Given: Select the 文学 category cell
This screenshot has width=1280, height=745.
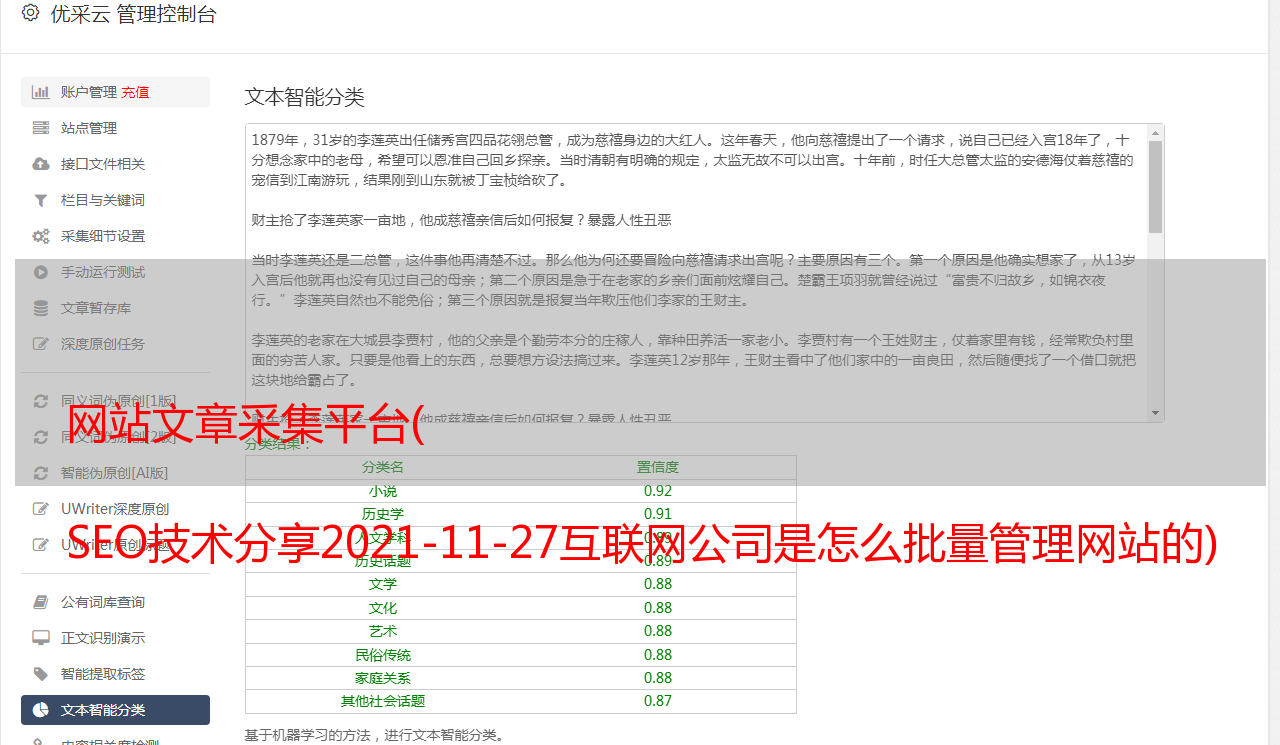Looking at the screenshot, I should pos(383,584).
